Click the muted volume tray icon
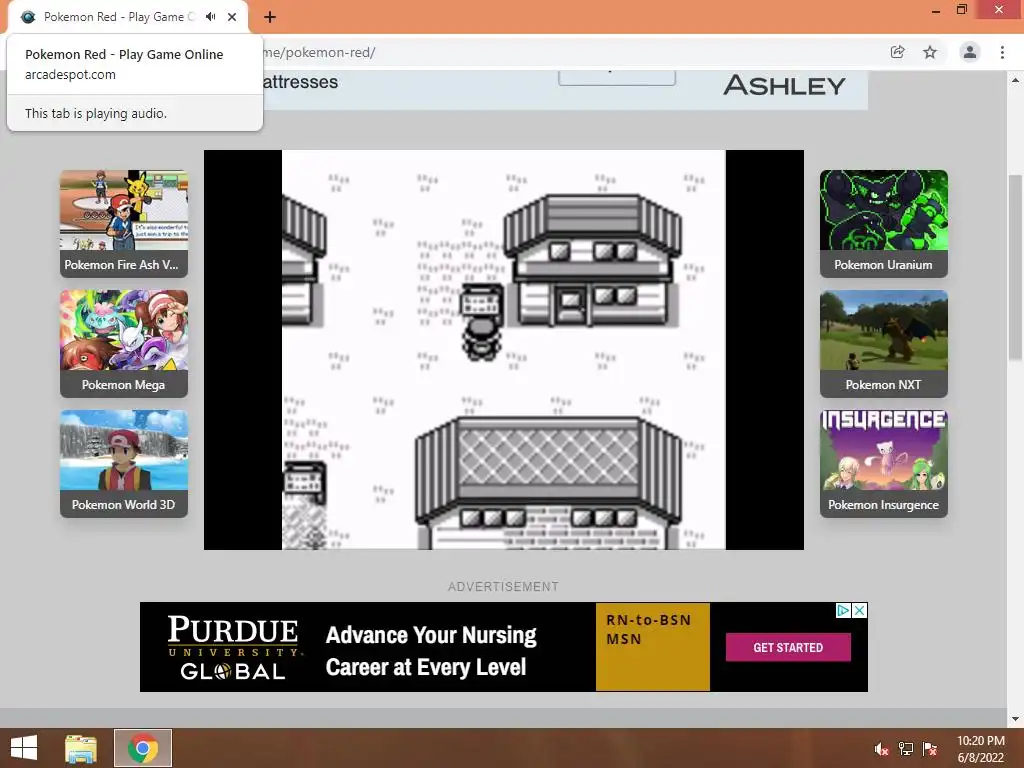The image size is (1024, 768). pos(882,749)
